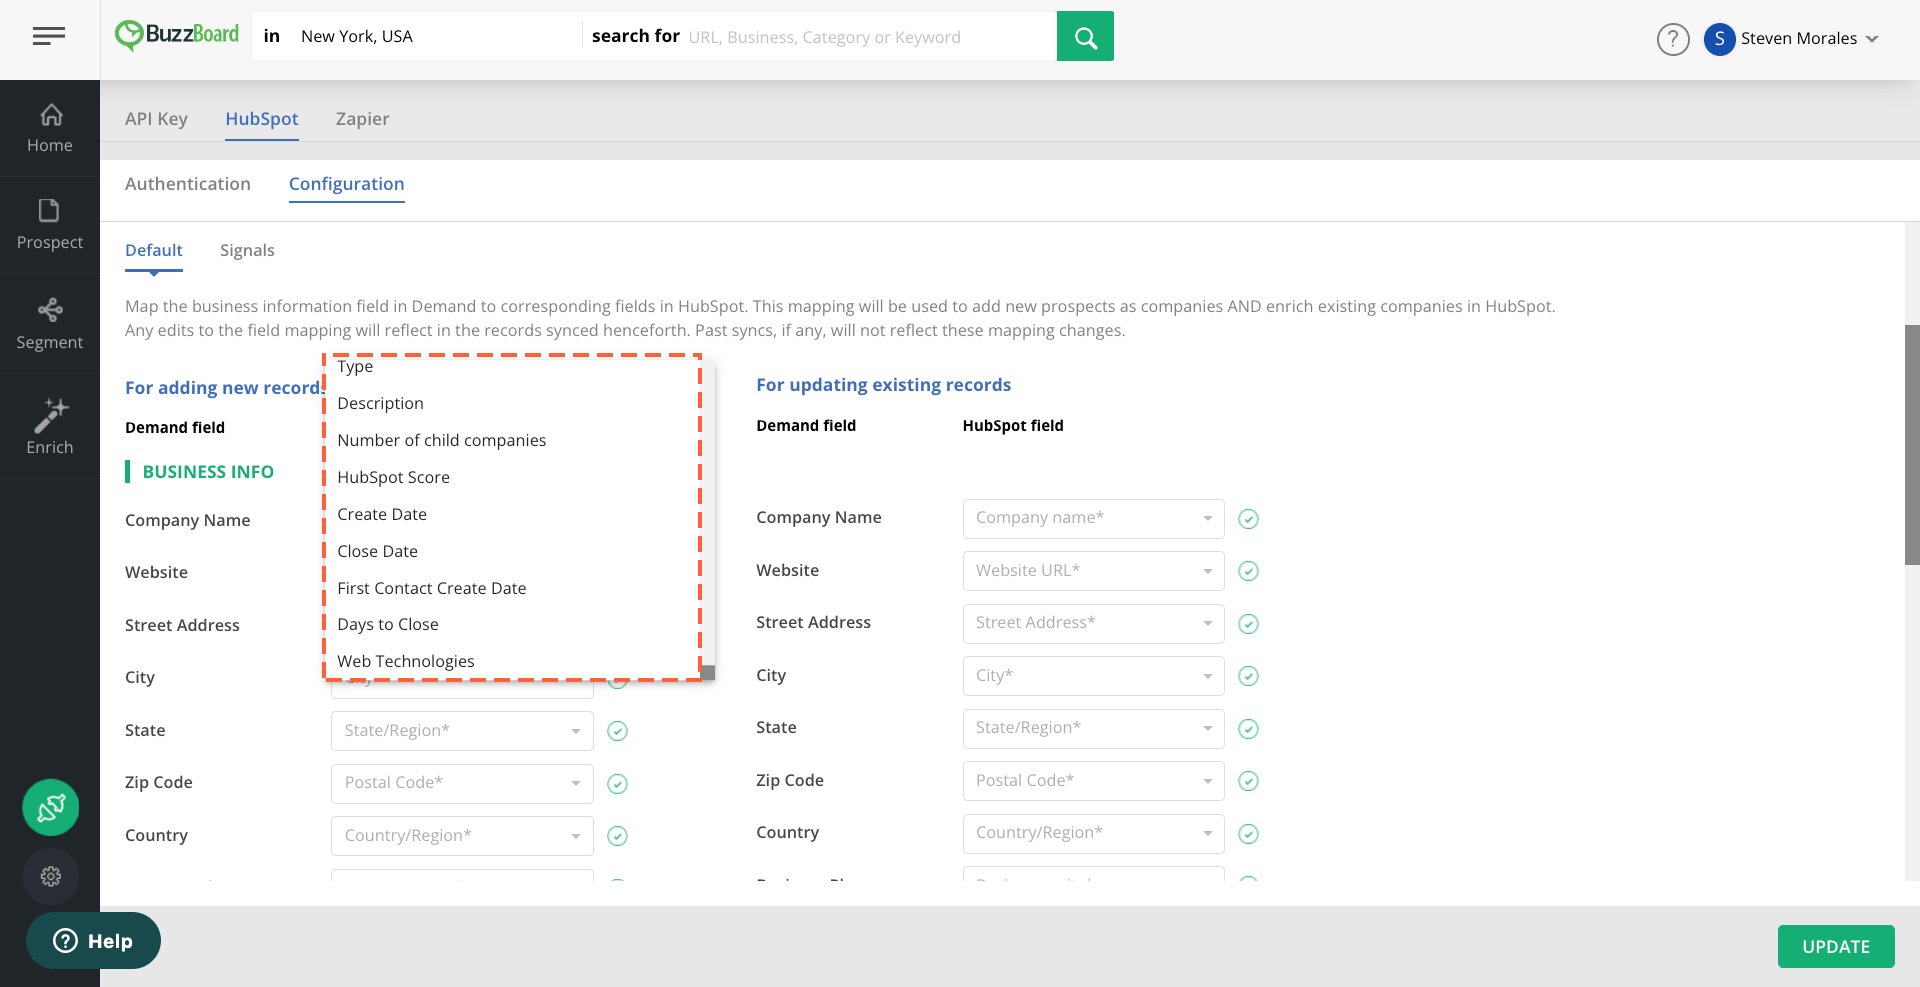Click the BuzzBoard logo
This screenshot has width=1920, height=987.
click(x=177, y=35)
